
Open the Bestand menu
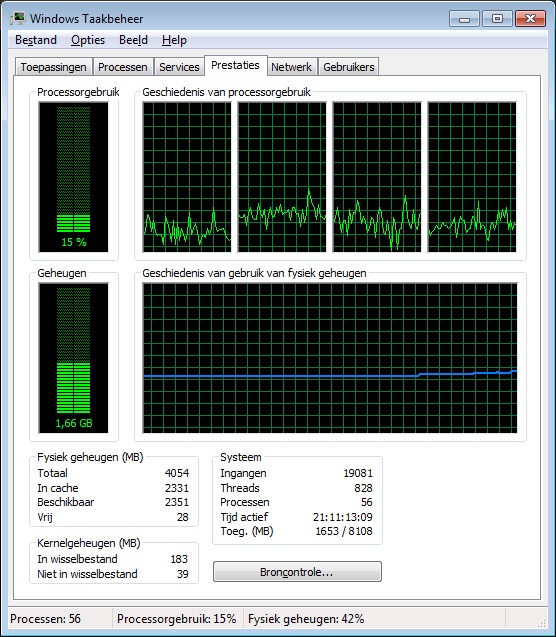pyautogui.click(x=36, y=40)
